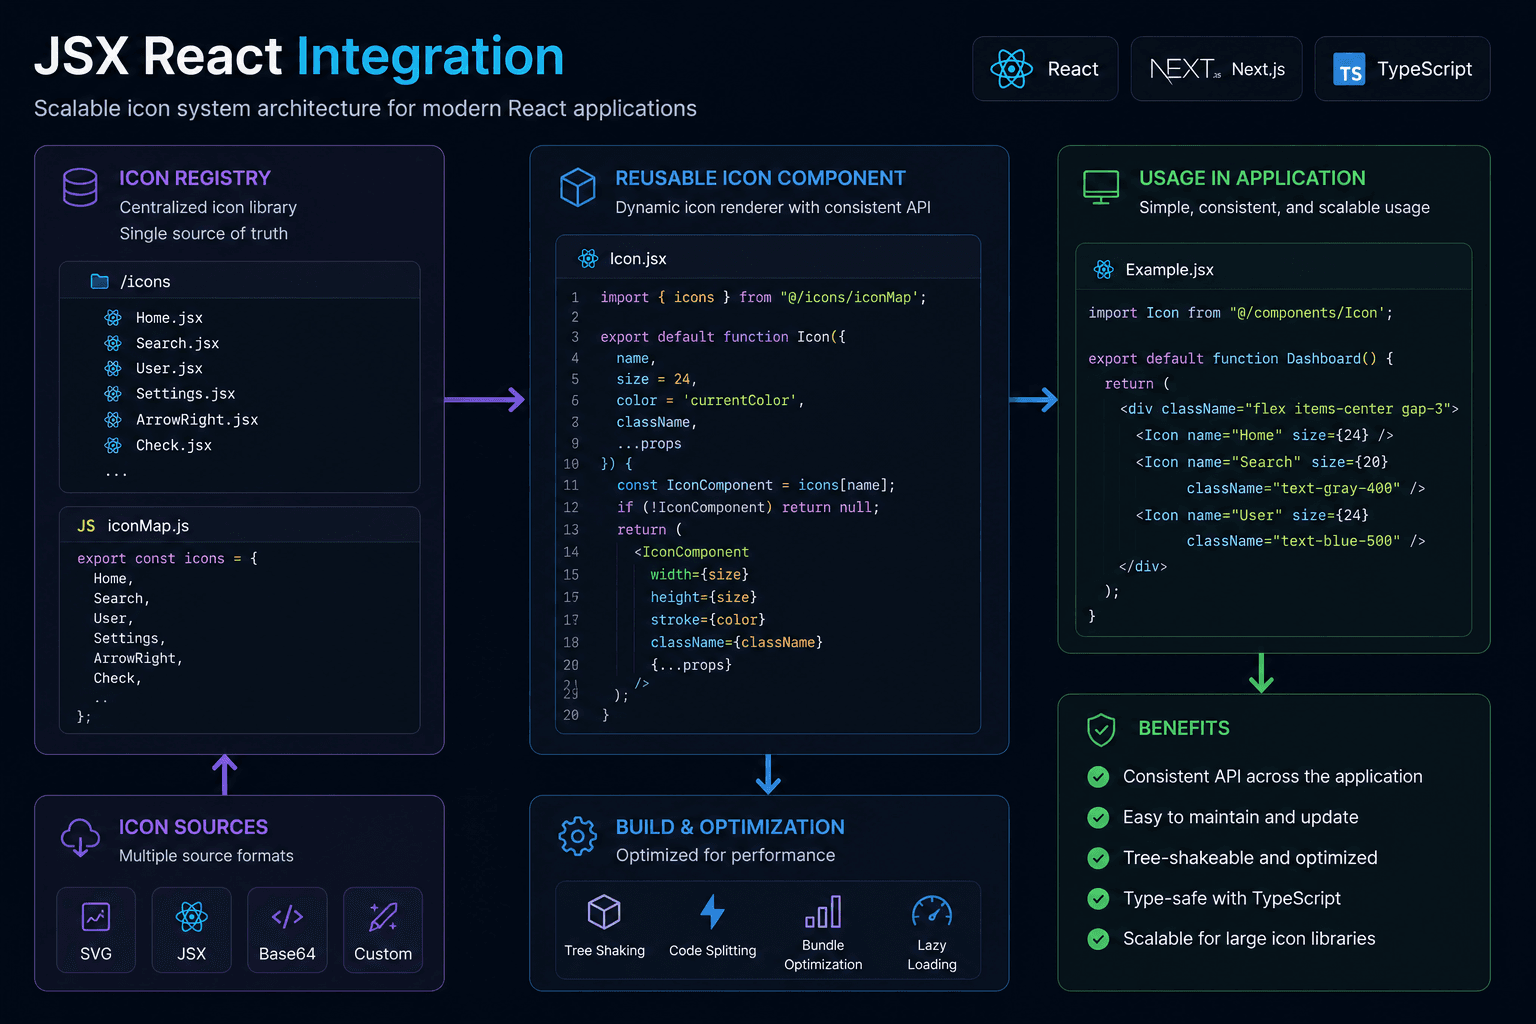Viewport: 1536px width, 1024px height.
Task: Click the USAGE IN APPLICATION heading
Action: 1252,178
